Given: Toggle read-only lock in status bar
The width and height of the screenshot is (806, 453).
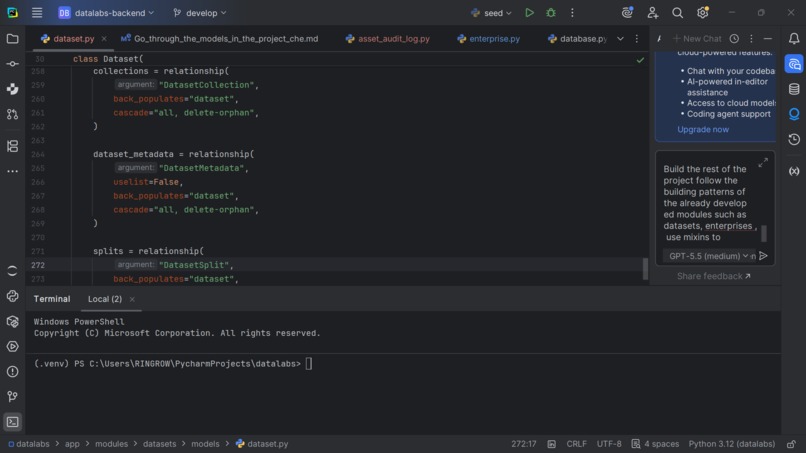Looking at the screenshot, I should tap(791, 444).
